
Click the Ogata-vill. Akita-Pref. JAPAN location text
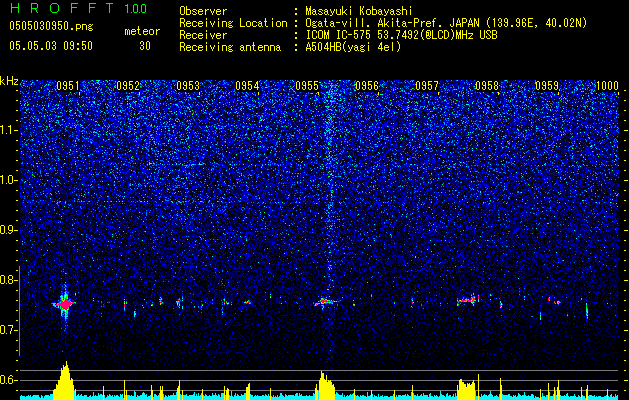(446, 23)
